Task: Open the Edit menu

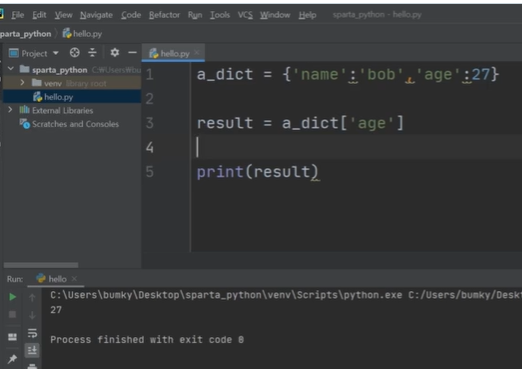Action: [x=39, y=15]
